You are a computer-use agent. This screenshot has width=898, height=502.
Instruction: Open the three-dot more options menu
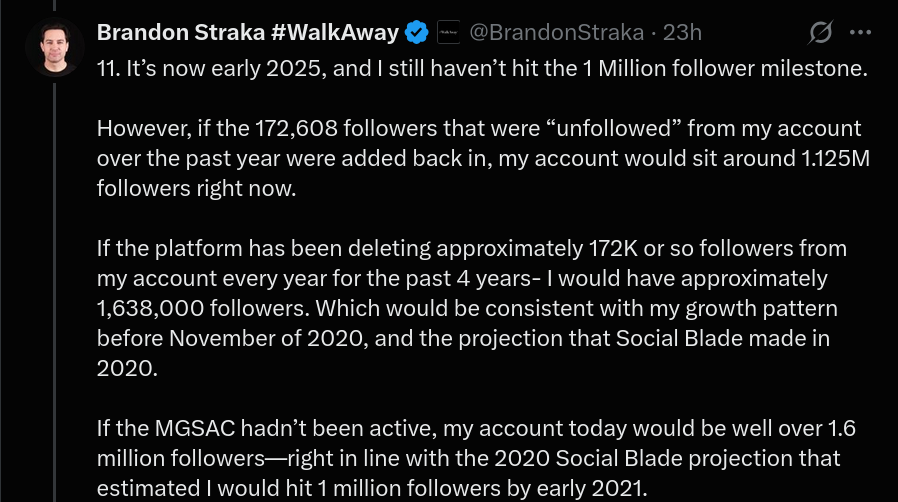tap(860, 33)
